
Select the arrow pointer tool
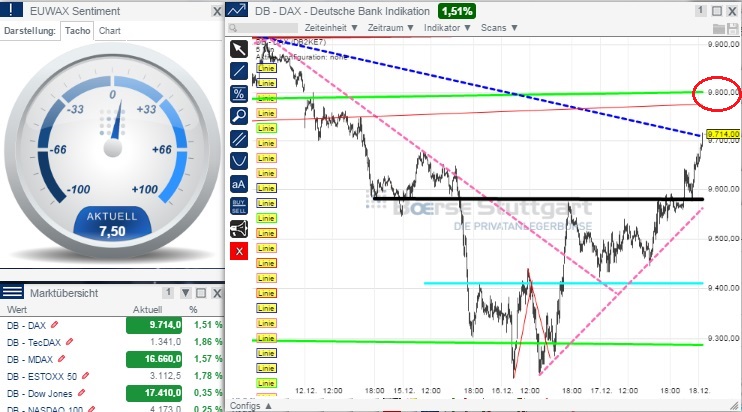coord(239,49)
